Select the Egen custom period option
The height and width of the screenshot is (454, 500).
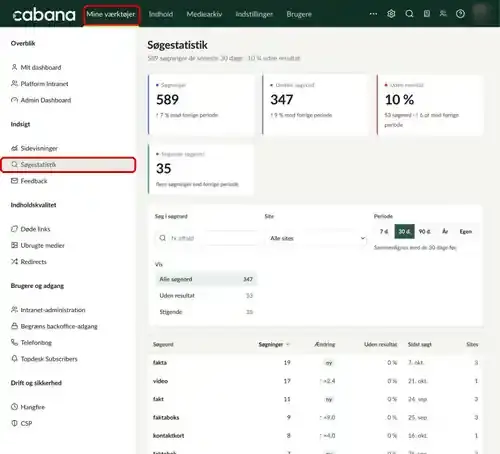466,231
